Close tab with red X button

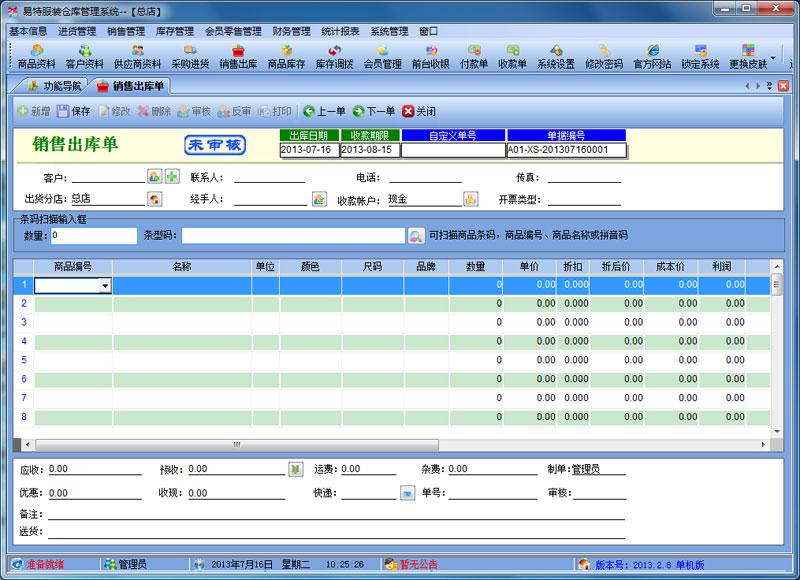tap(783, 86)
